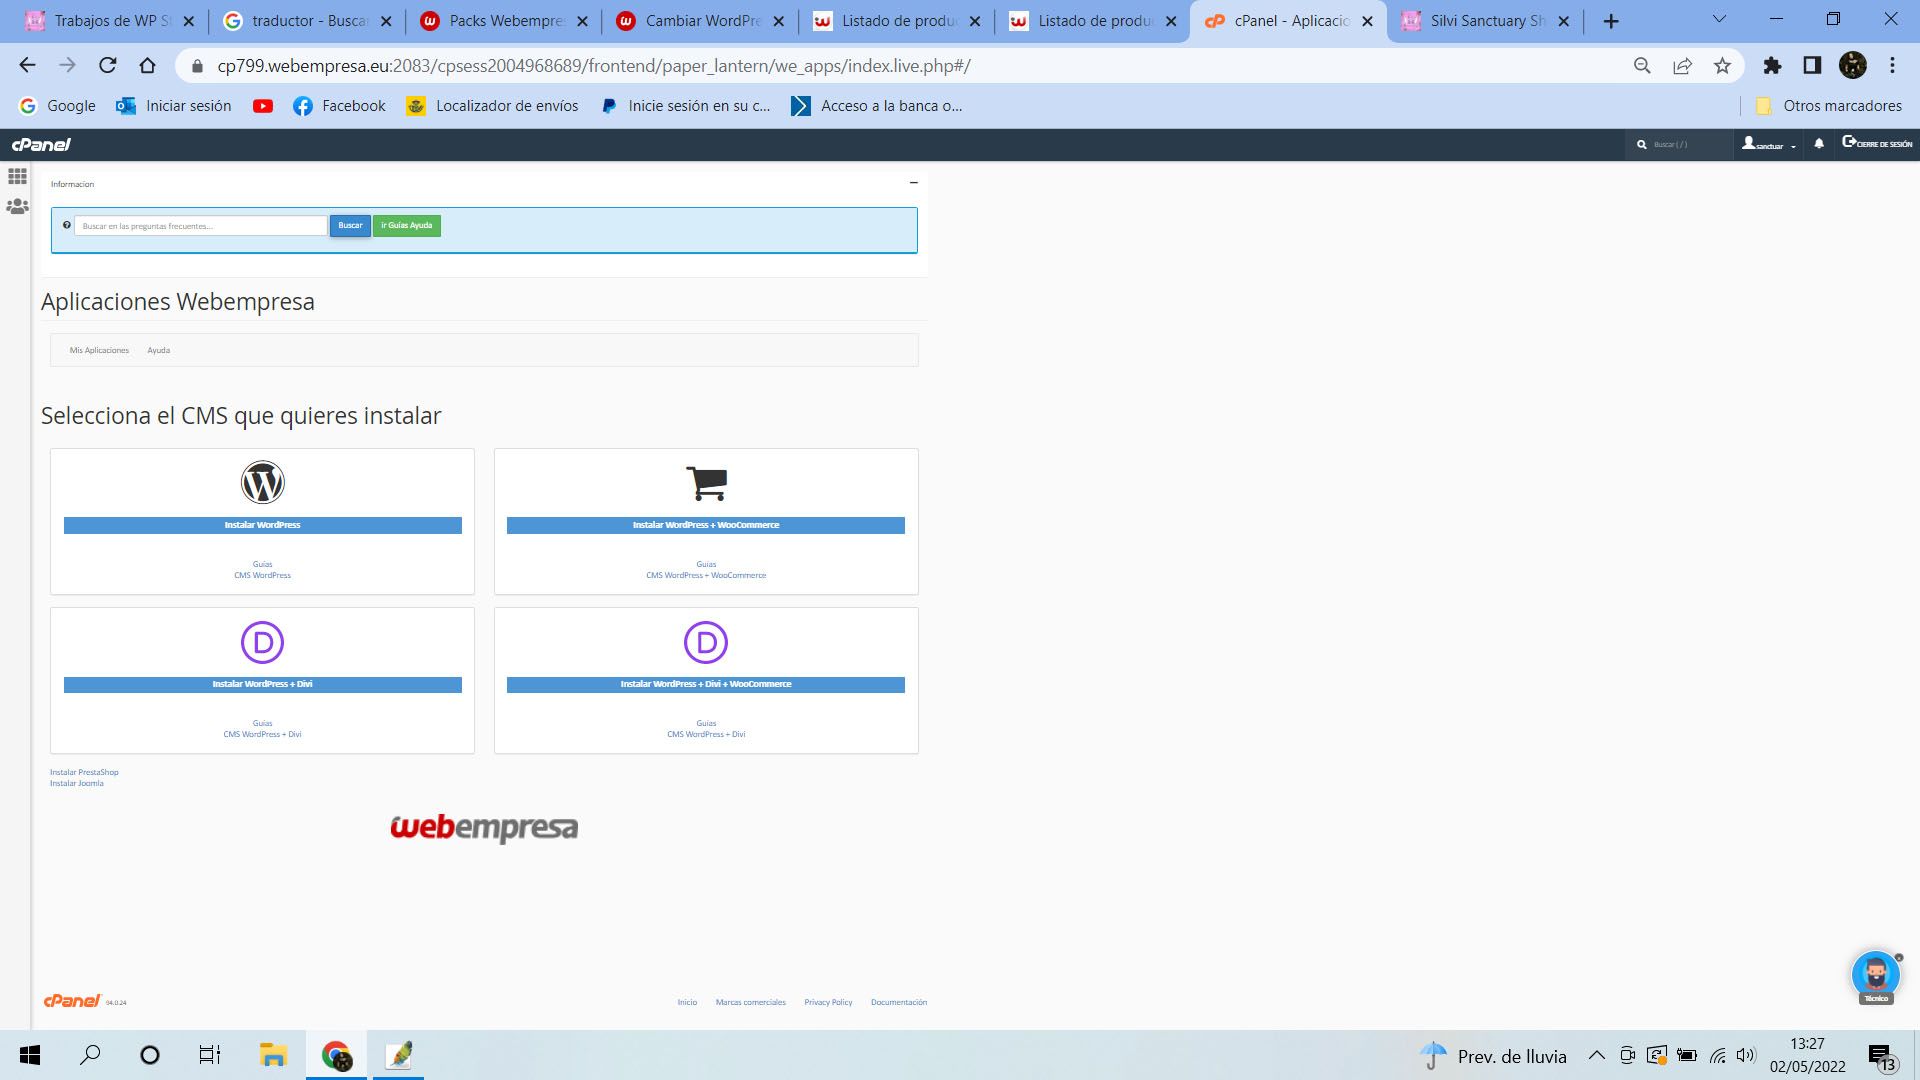Click the shopping cart WooCommerce icon

(x=706, y=483)
